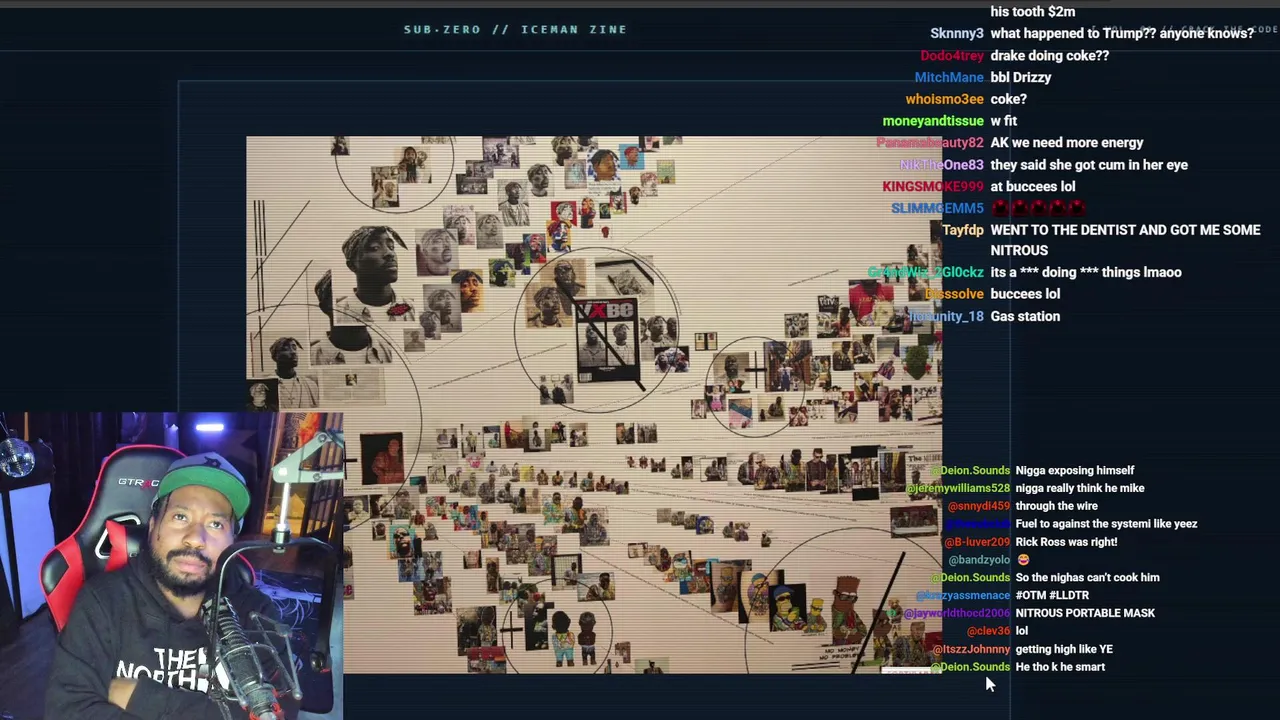The image size is (1280, 720).
Task: Open @jeremywilliams528's username in lower chat
Action: 958,489
